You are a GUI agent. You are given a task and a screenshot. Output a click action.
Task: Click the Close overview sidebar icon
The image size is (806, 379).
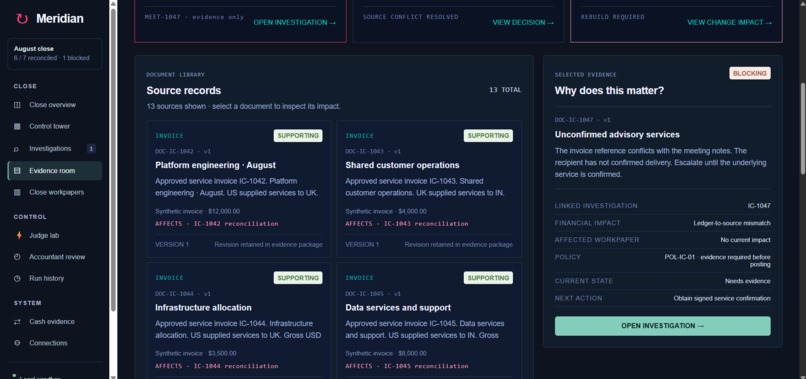[17, 105]
